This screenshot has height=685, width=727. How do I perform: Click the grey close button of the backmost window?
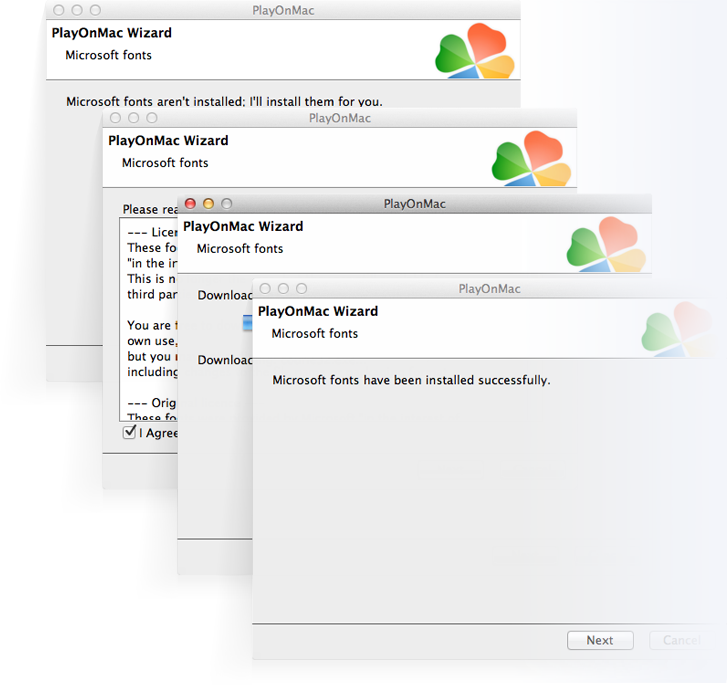[x=59, y=10]
